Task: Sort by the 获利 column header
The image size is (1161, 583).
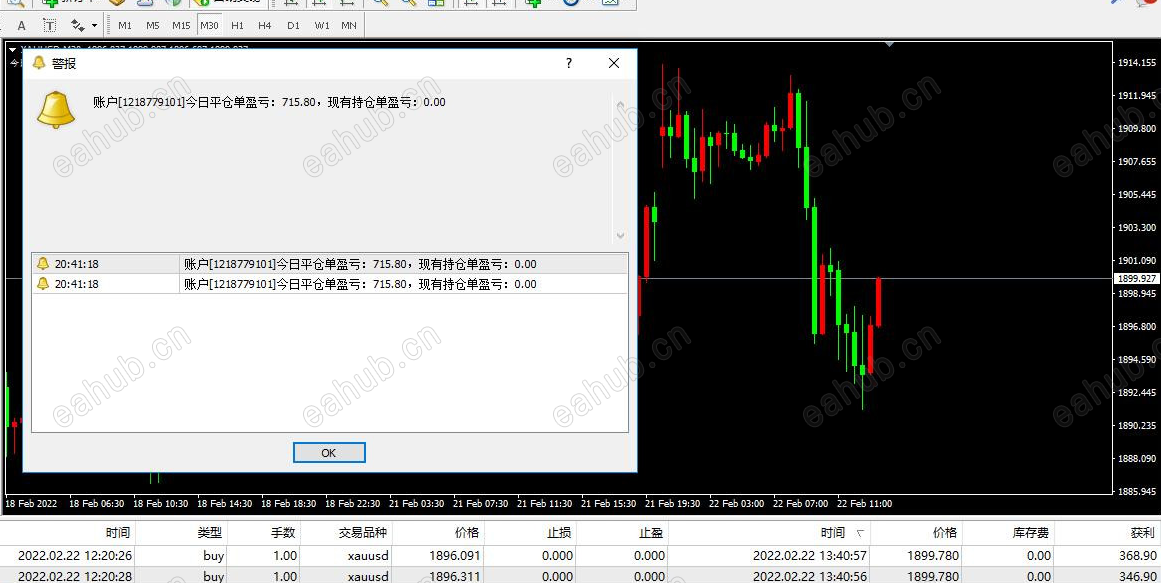Action: 1106,533
